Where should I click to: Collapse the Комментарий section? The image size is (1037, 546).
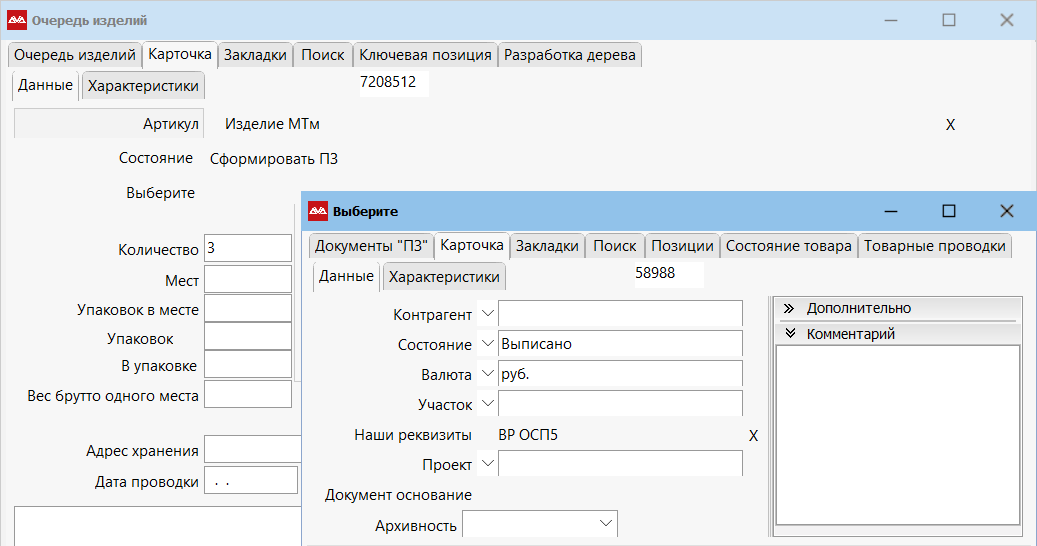point(788,334)
